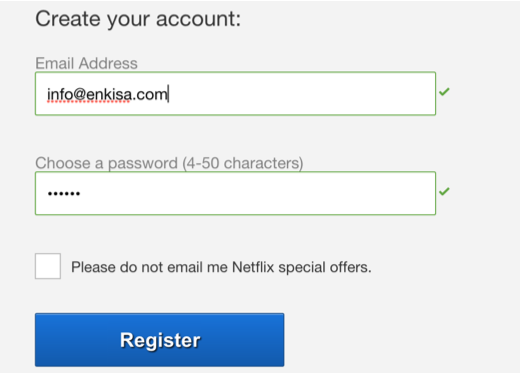Place the cursor on the masked password dots
This screenshot has width=521, height=373.
click(64, 193)
